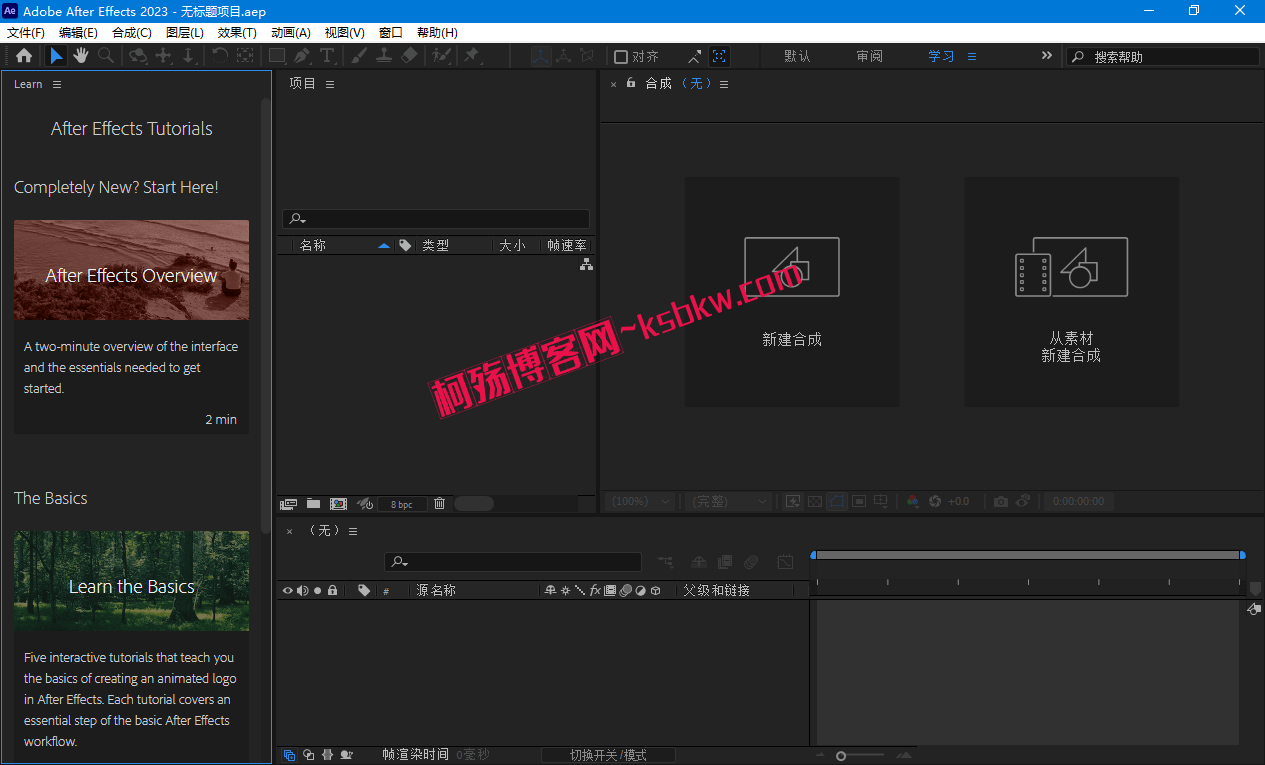This screenshot has width=1265, height=765.
Task: Open the Project search filter dropdown
Action: point(297,219)
